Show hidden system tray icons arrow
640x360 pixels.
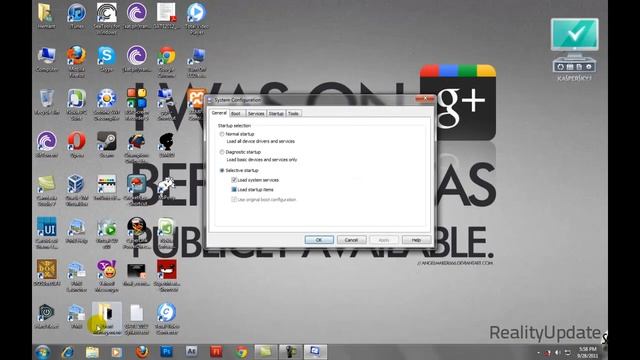coord(538,353)
